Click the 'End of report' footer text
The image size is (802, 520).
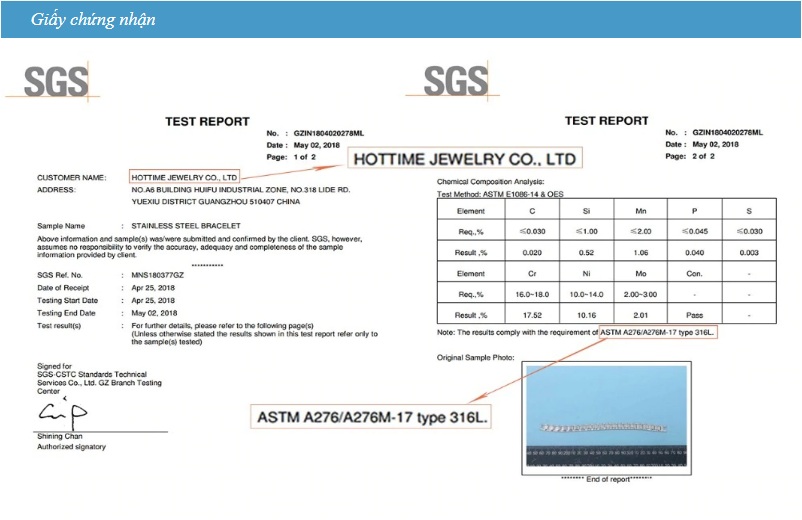click(x=607, y=479)
